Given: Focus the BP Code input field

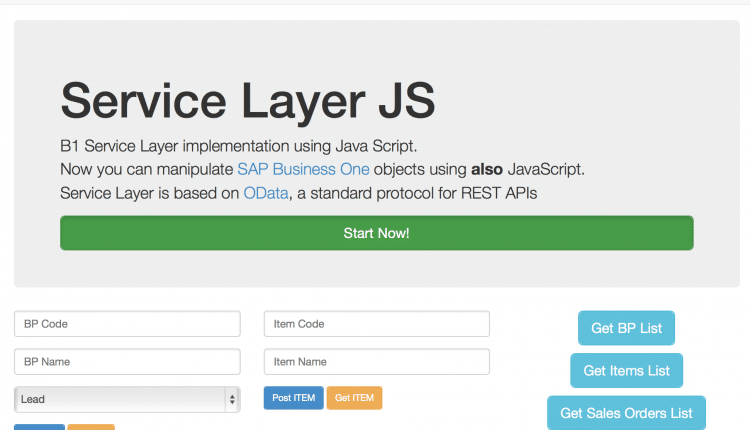Looking at the screenshot, I should click(127, 324).
